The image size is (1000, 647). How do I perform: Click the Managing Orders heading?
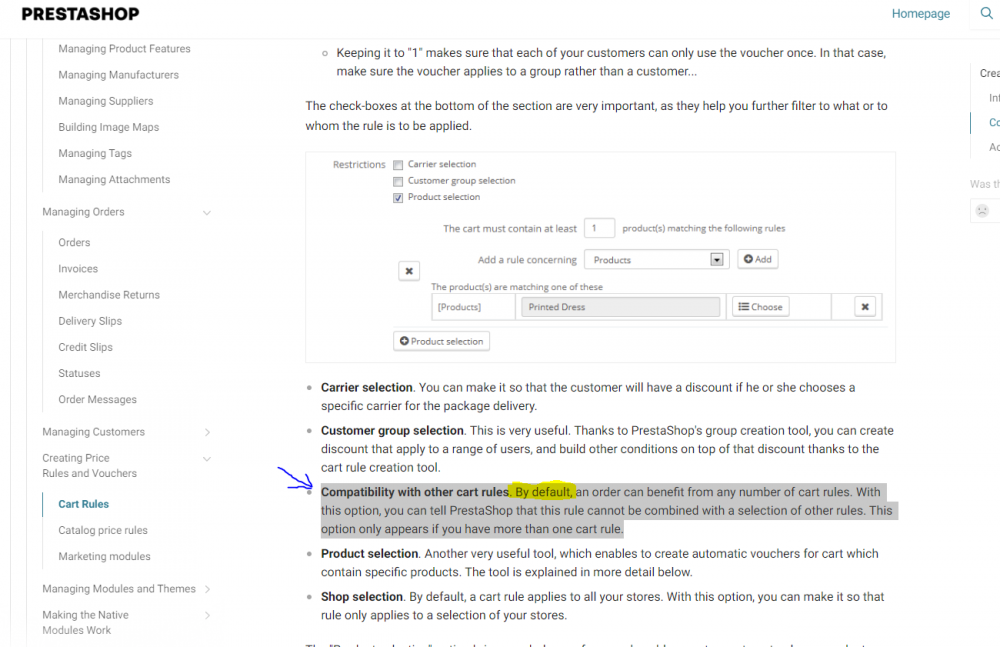(84, 212)
